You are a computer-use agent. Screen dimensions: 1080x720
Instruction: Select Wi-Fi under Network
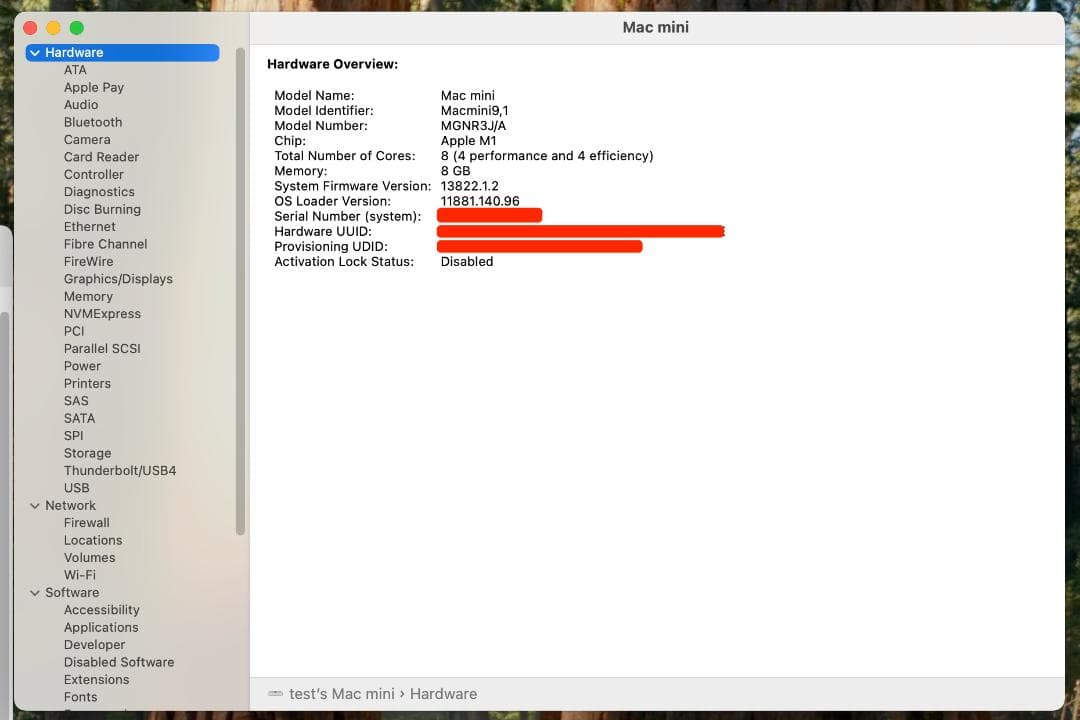click(x=80, y=574)
